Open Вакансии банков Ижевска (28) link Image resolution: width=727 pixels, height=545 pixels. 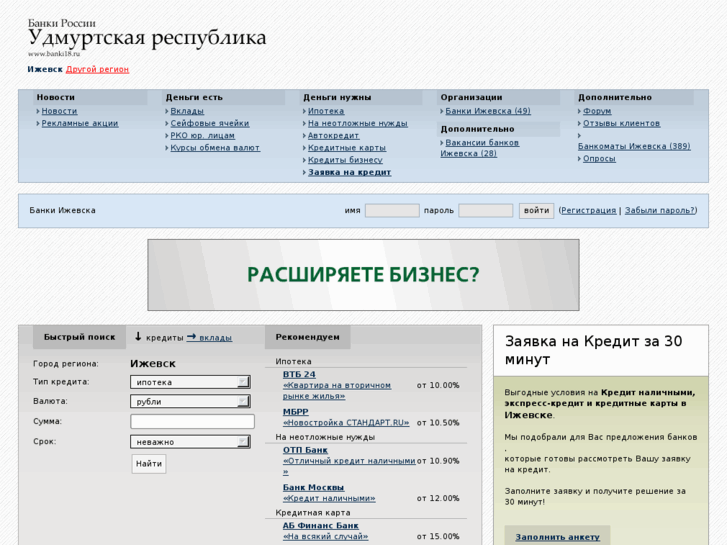479,148
